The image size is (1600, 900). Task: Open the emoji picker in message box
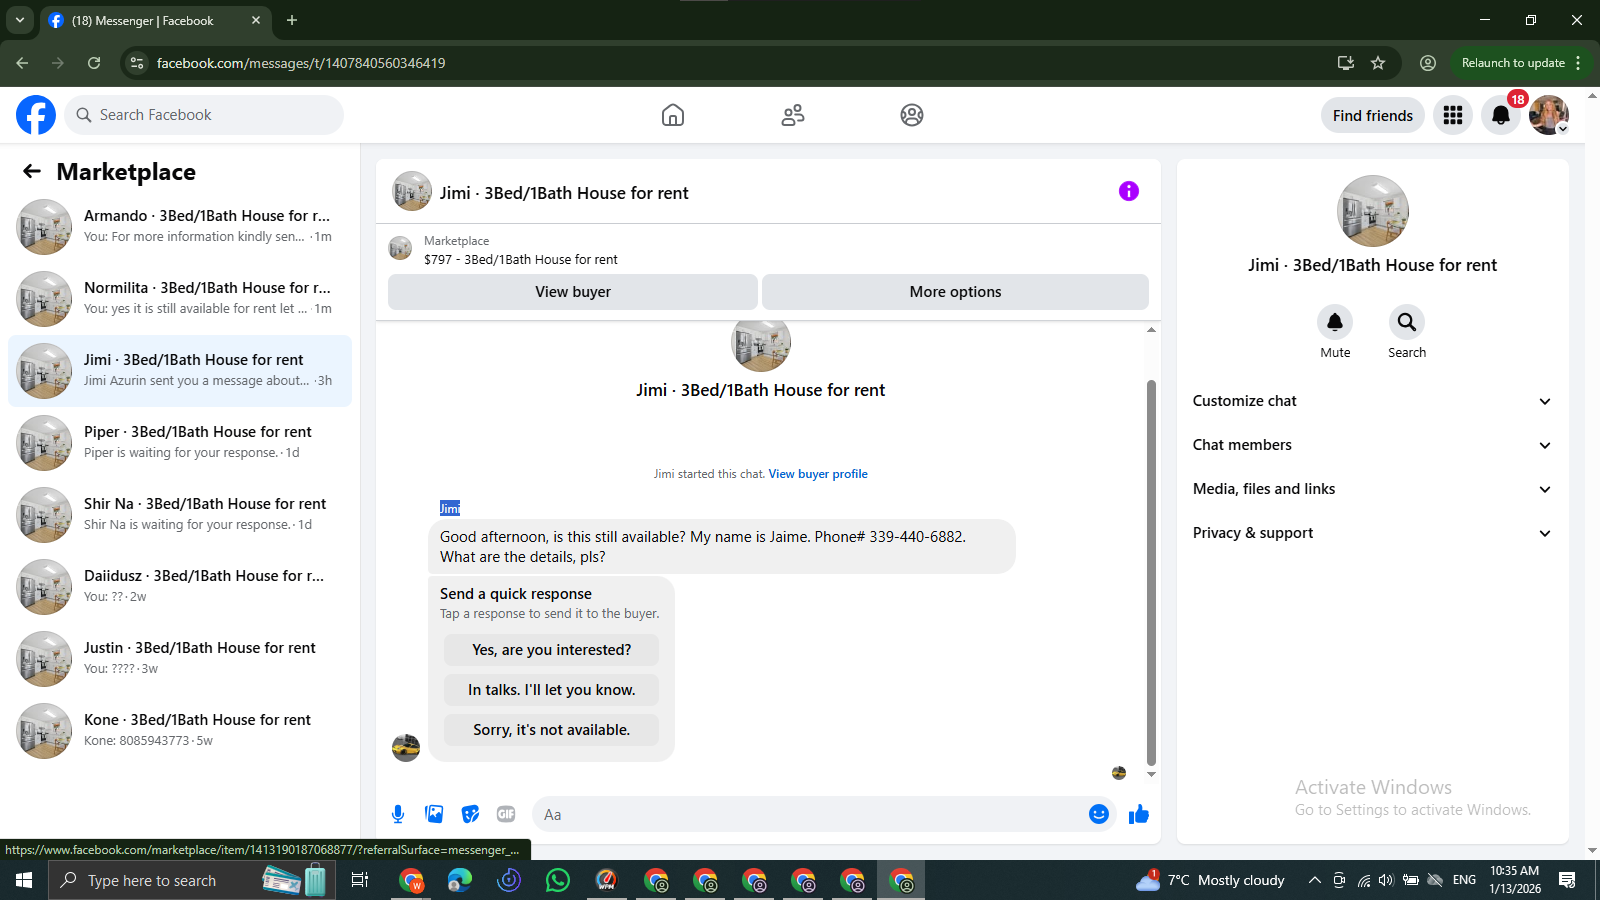point(1099,814)
